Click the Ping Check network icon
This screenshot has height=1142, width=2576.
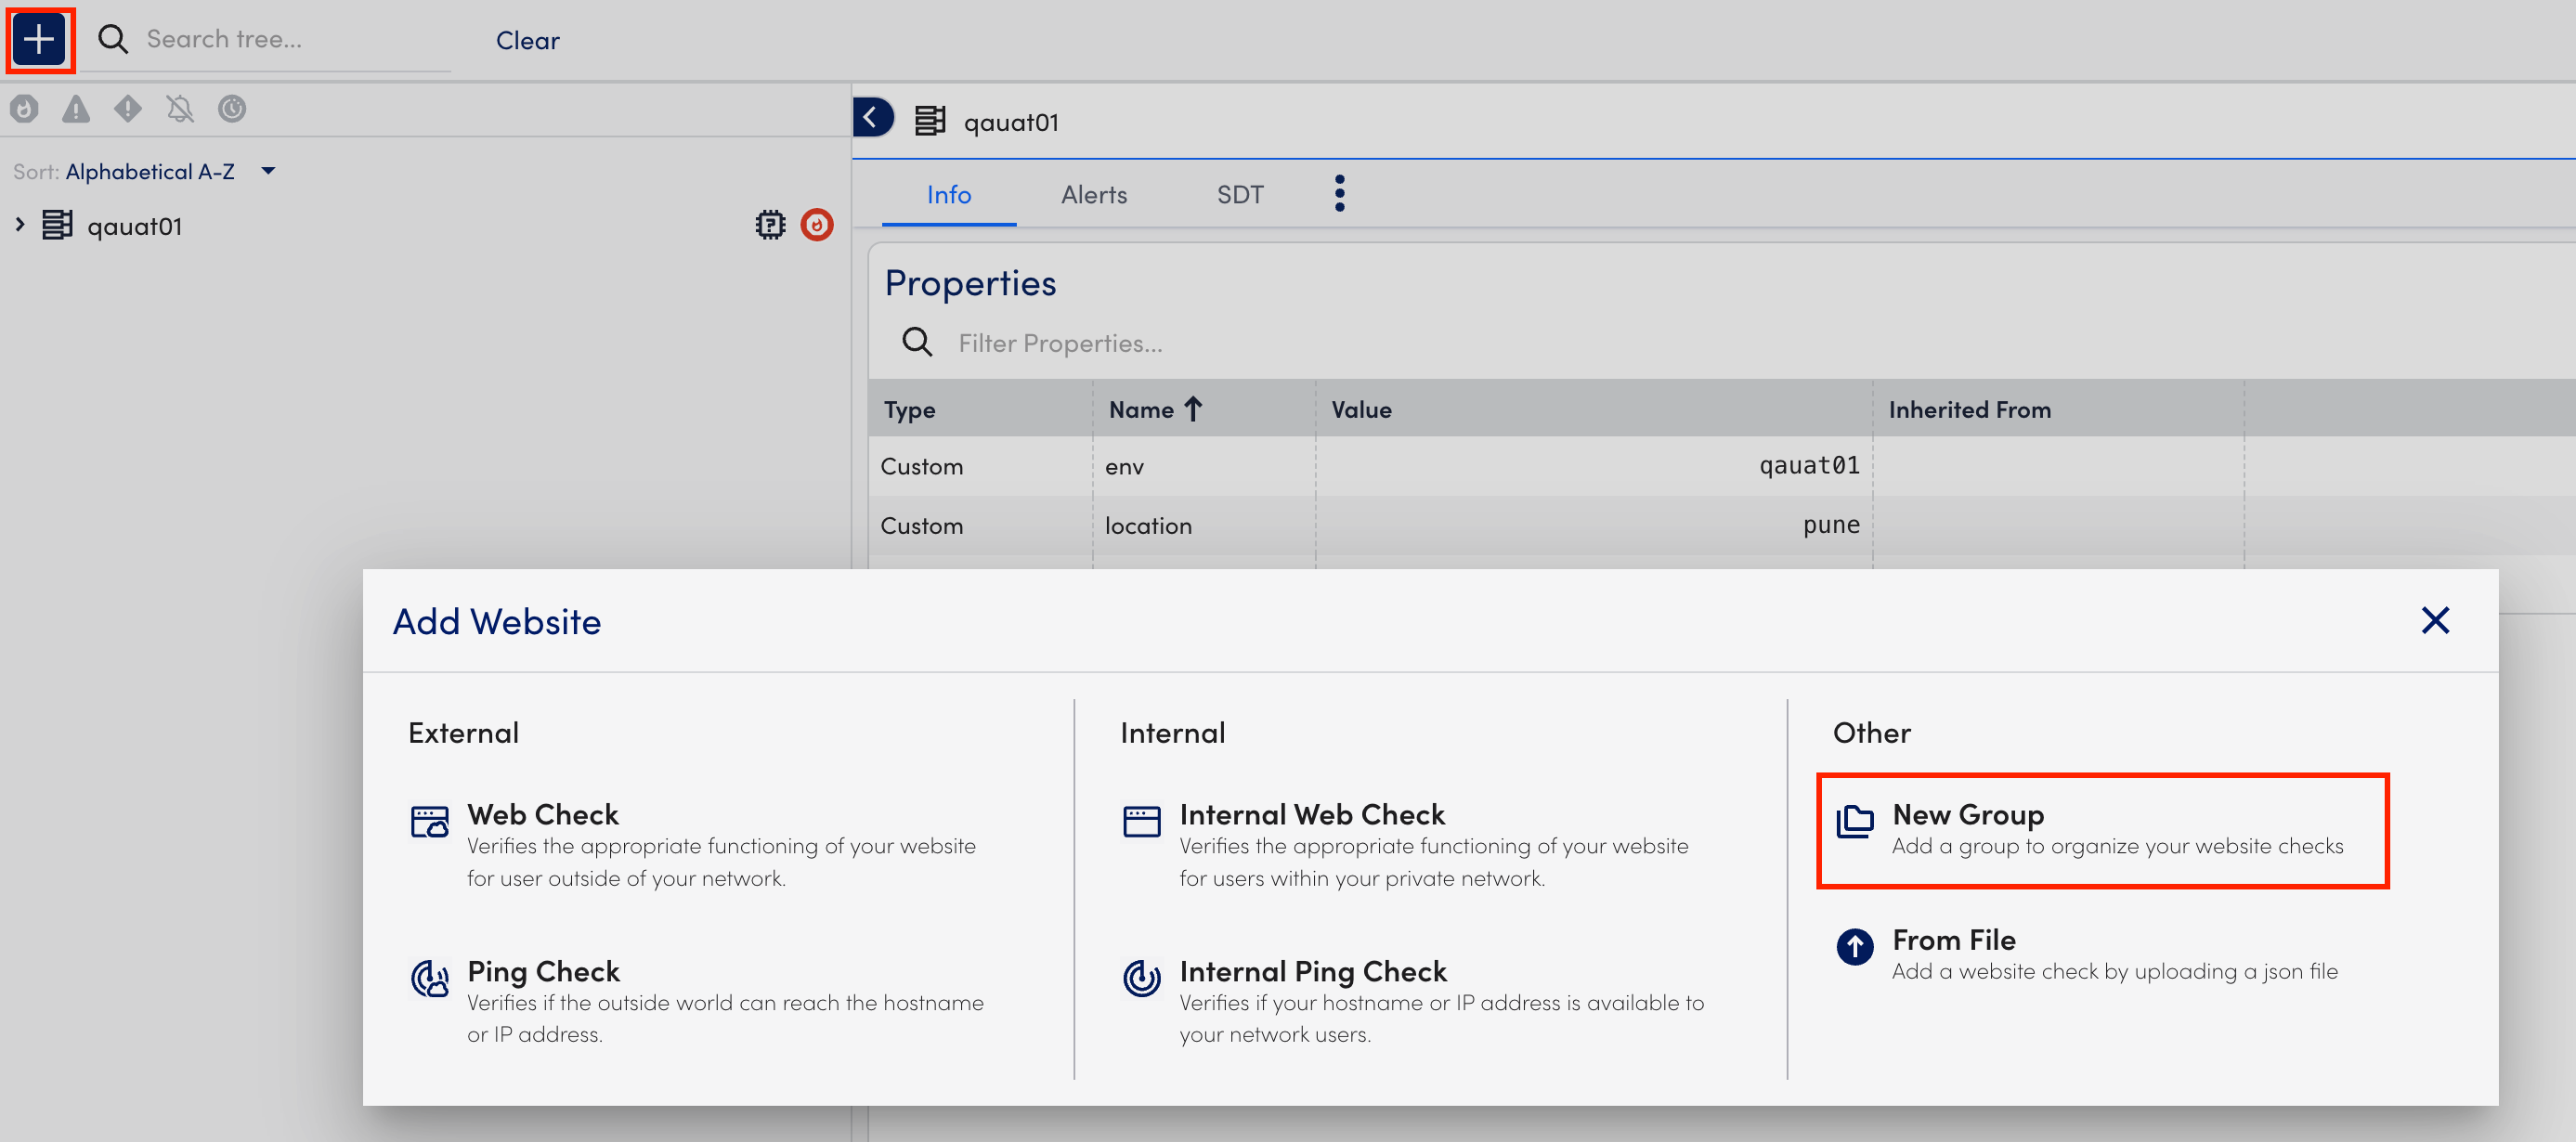tap(429, 976)
